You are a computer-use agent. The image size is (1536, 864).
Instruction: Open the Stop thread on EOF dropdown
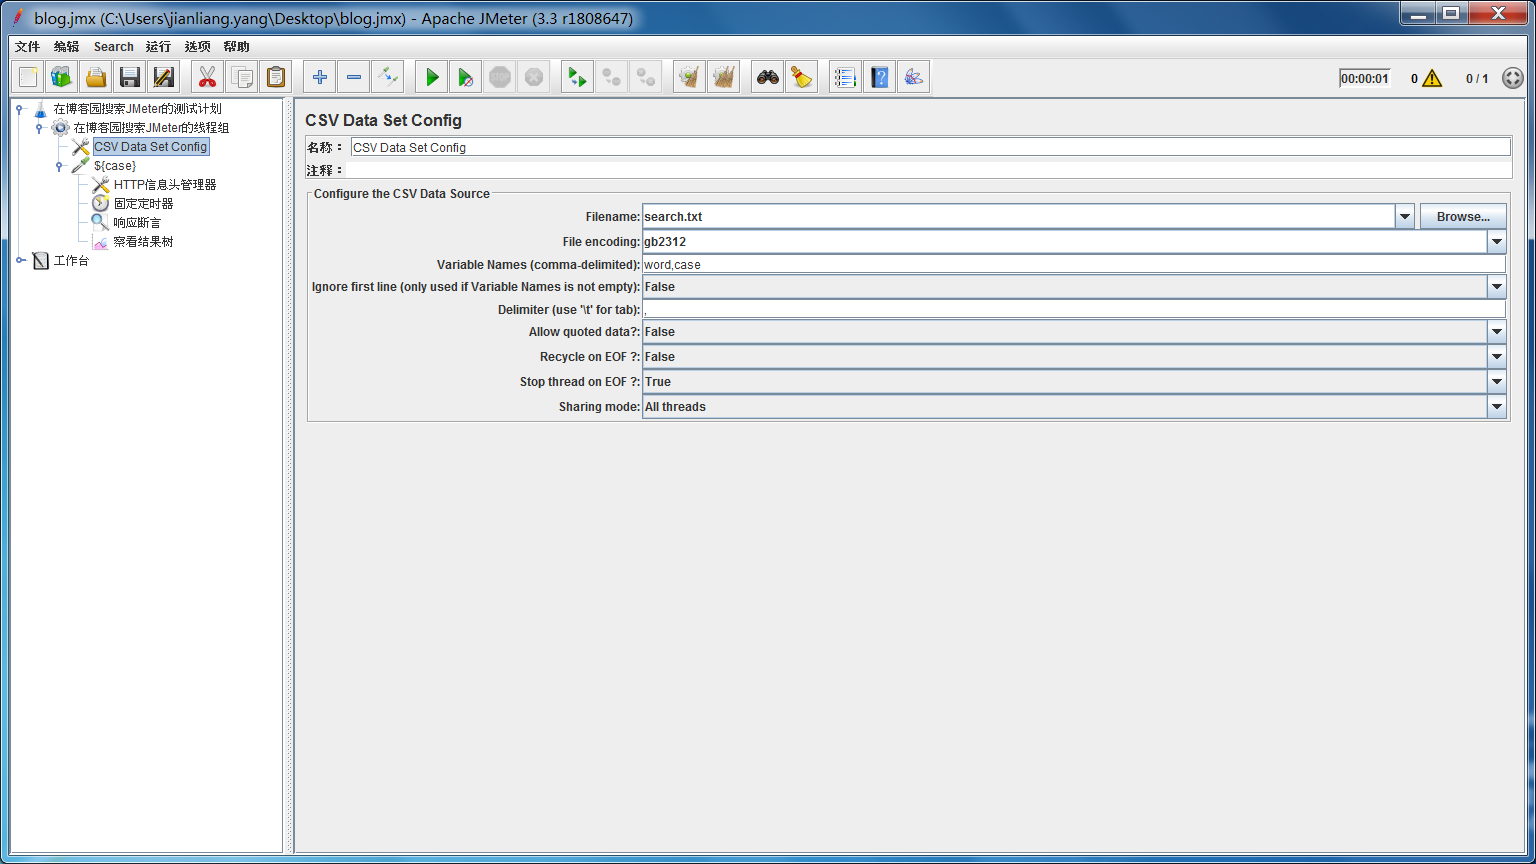tap(1497, 382)
